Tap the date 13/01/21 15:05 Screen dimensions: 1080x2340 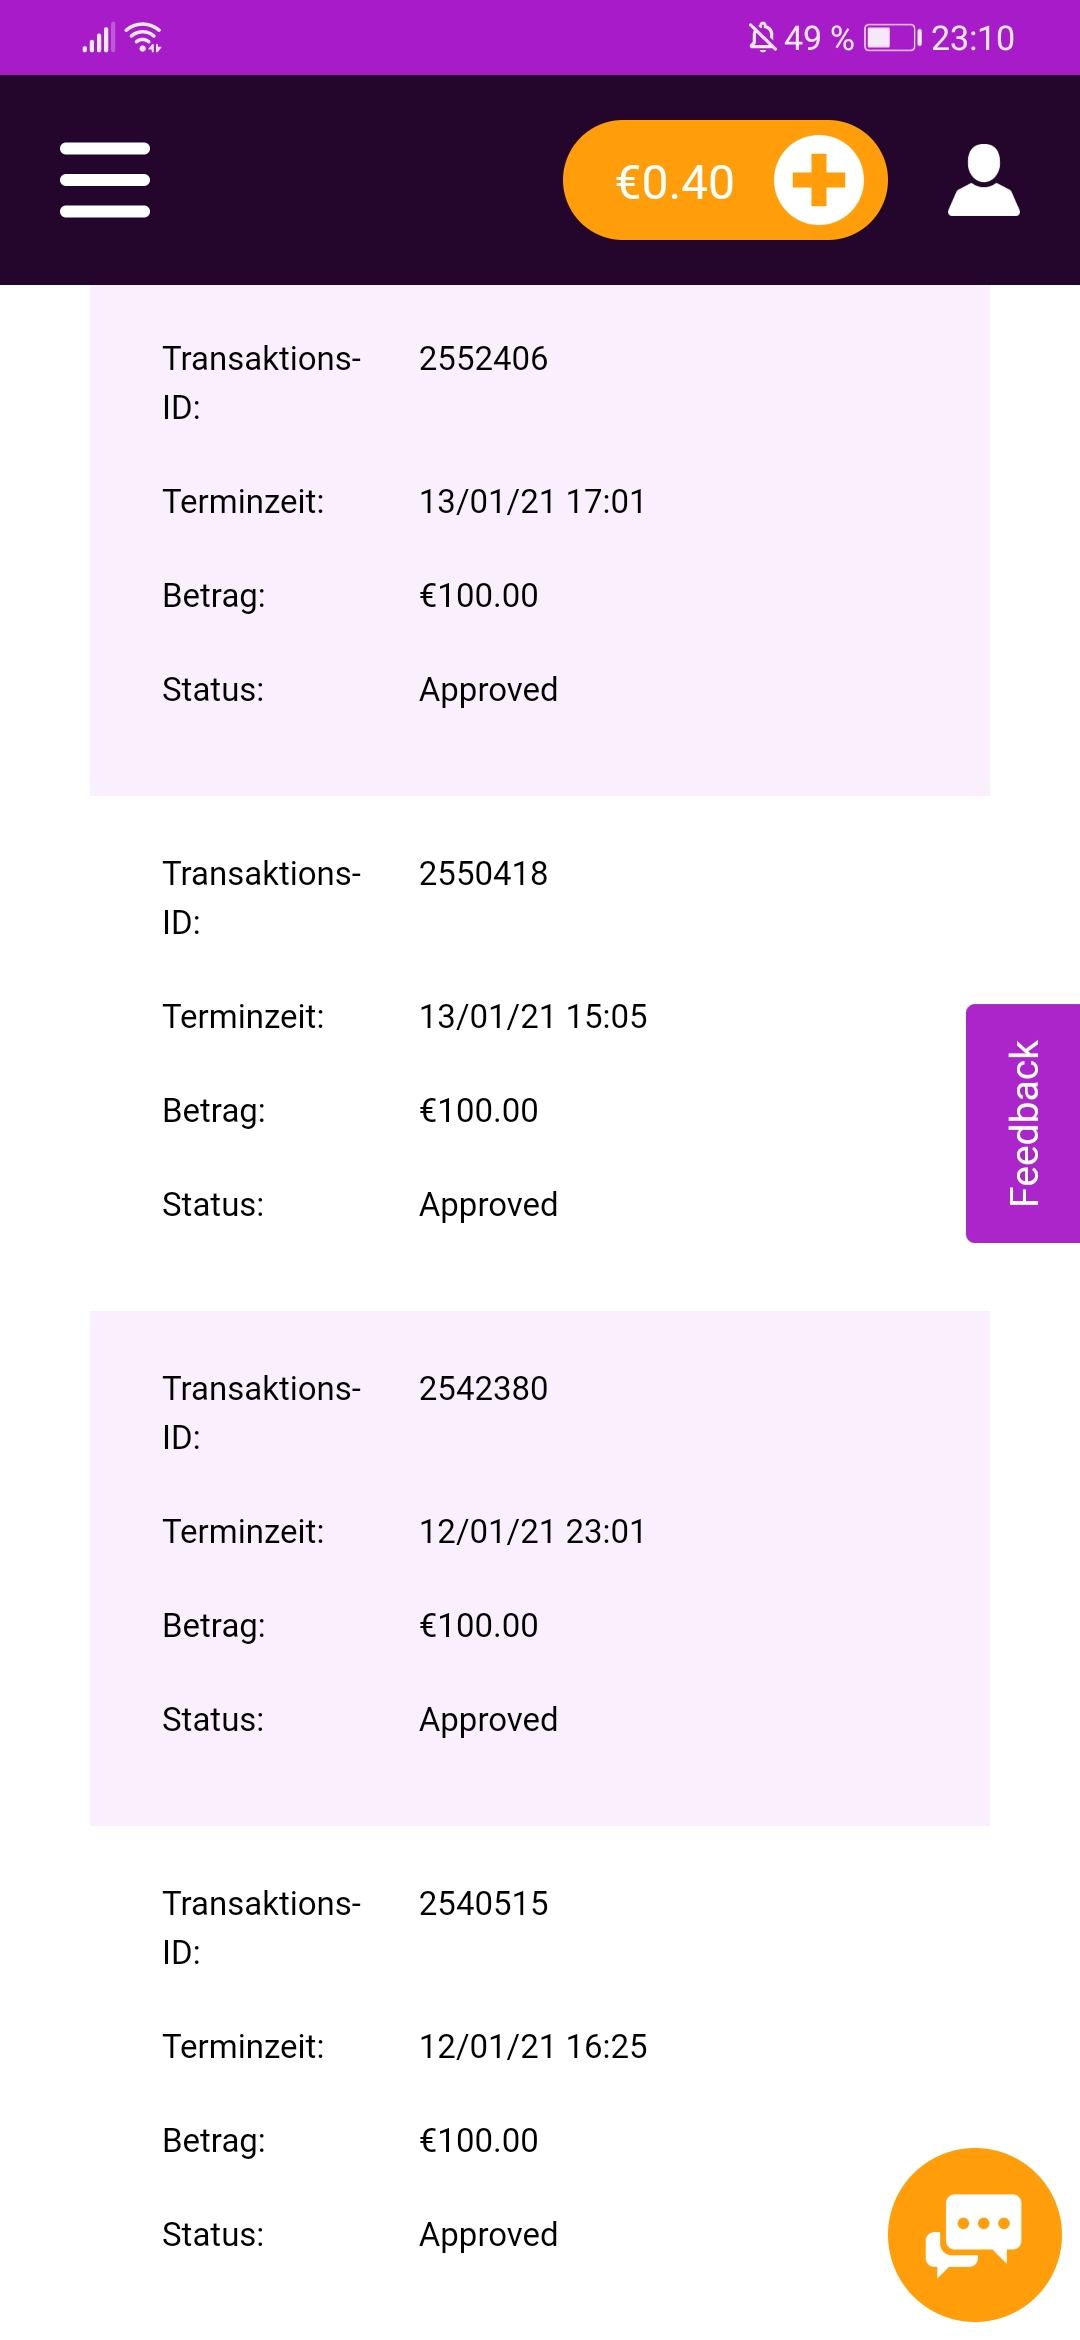533,1016
